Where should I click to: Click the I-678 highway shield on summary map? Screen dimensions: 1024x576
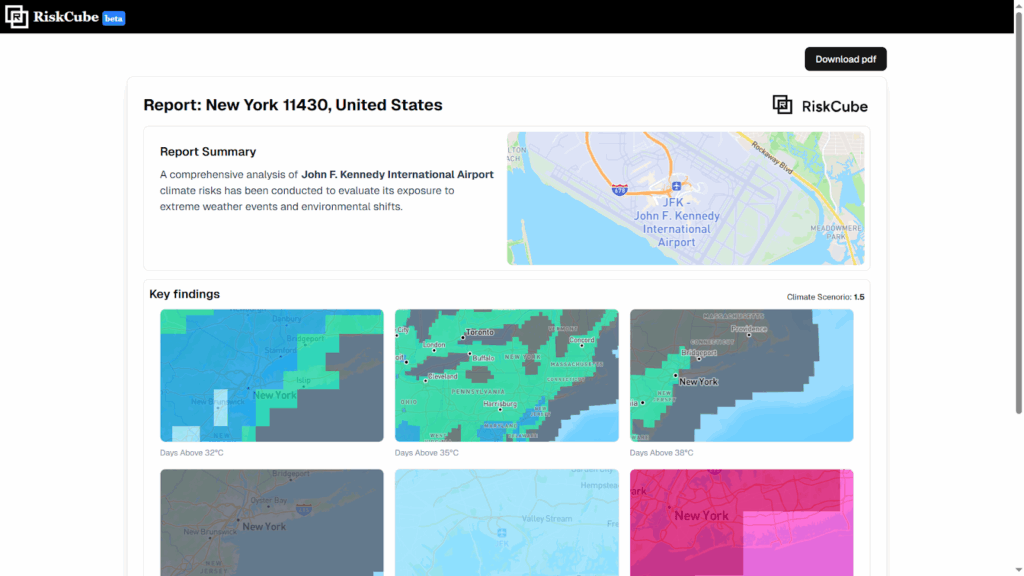pyautogui.click(x=620, y=188)
